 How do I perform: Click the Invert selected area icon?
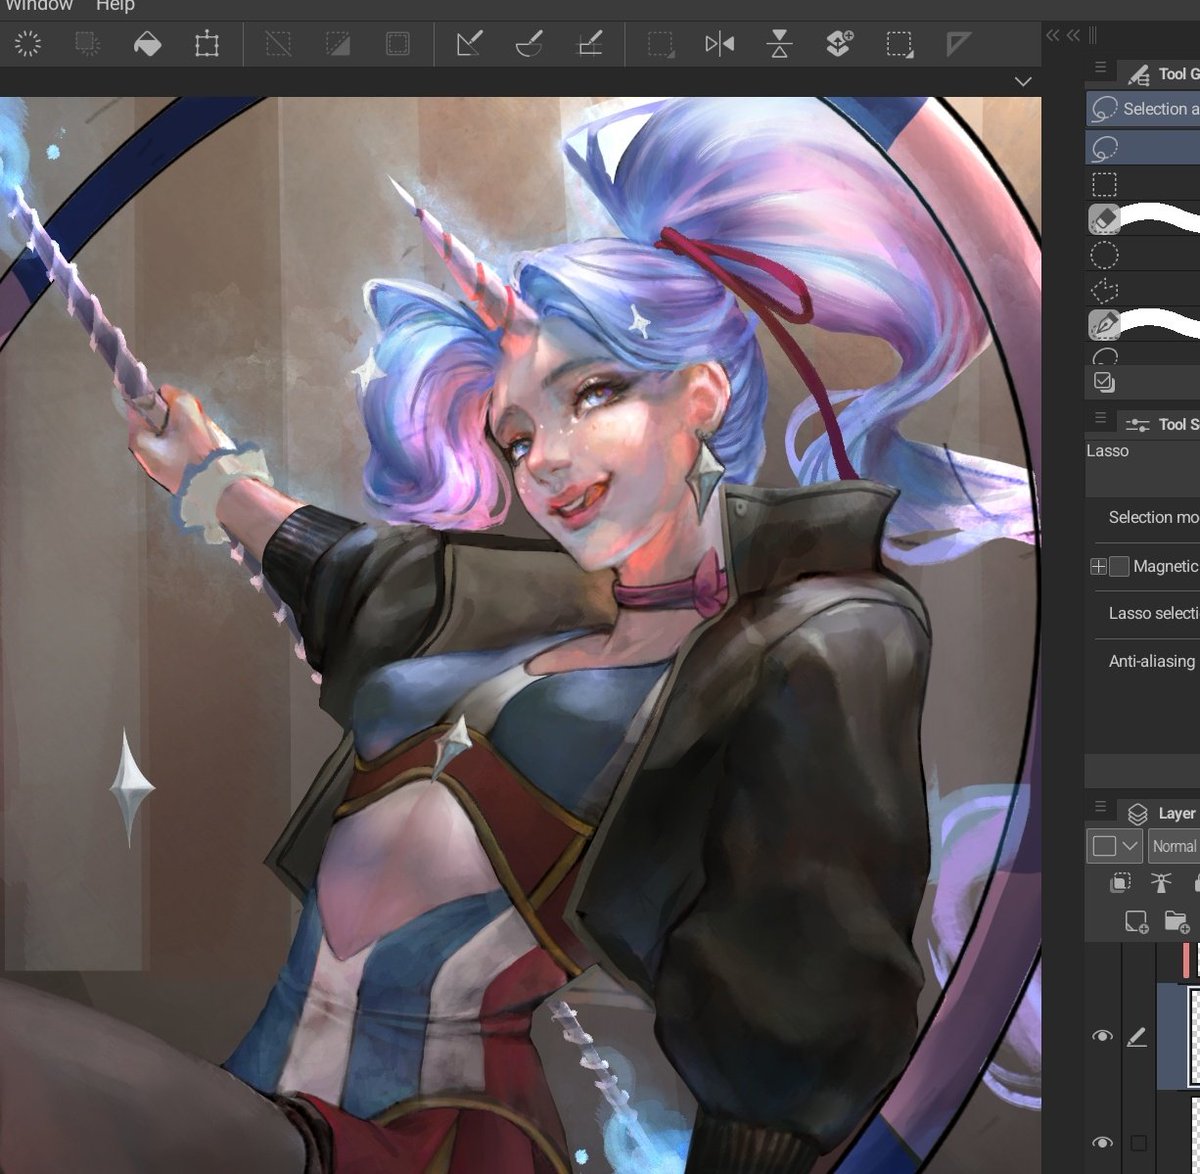tap(338, 44)
